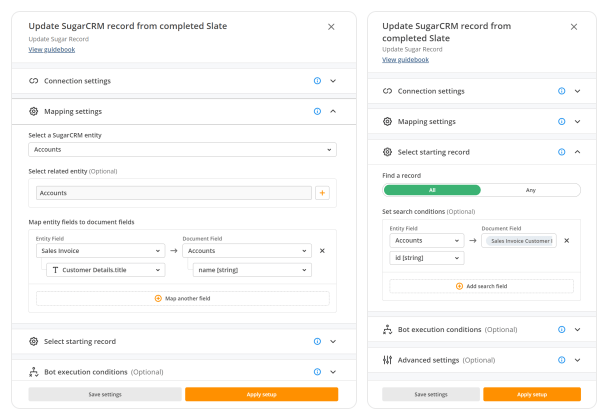608x420 pixels.
Task: Remove the Accounts search condition row
Action: [x=567, y=240]
